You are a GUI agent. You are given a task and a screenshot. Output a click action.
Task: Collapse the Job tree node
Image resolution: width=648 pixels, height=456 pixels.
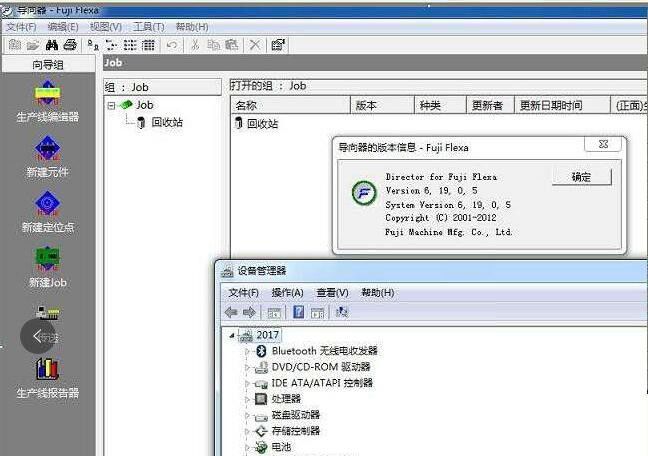[x=112, y=105]
